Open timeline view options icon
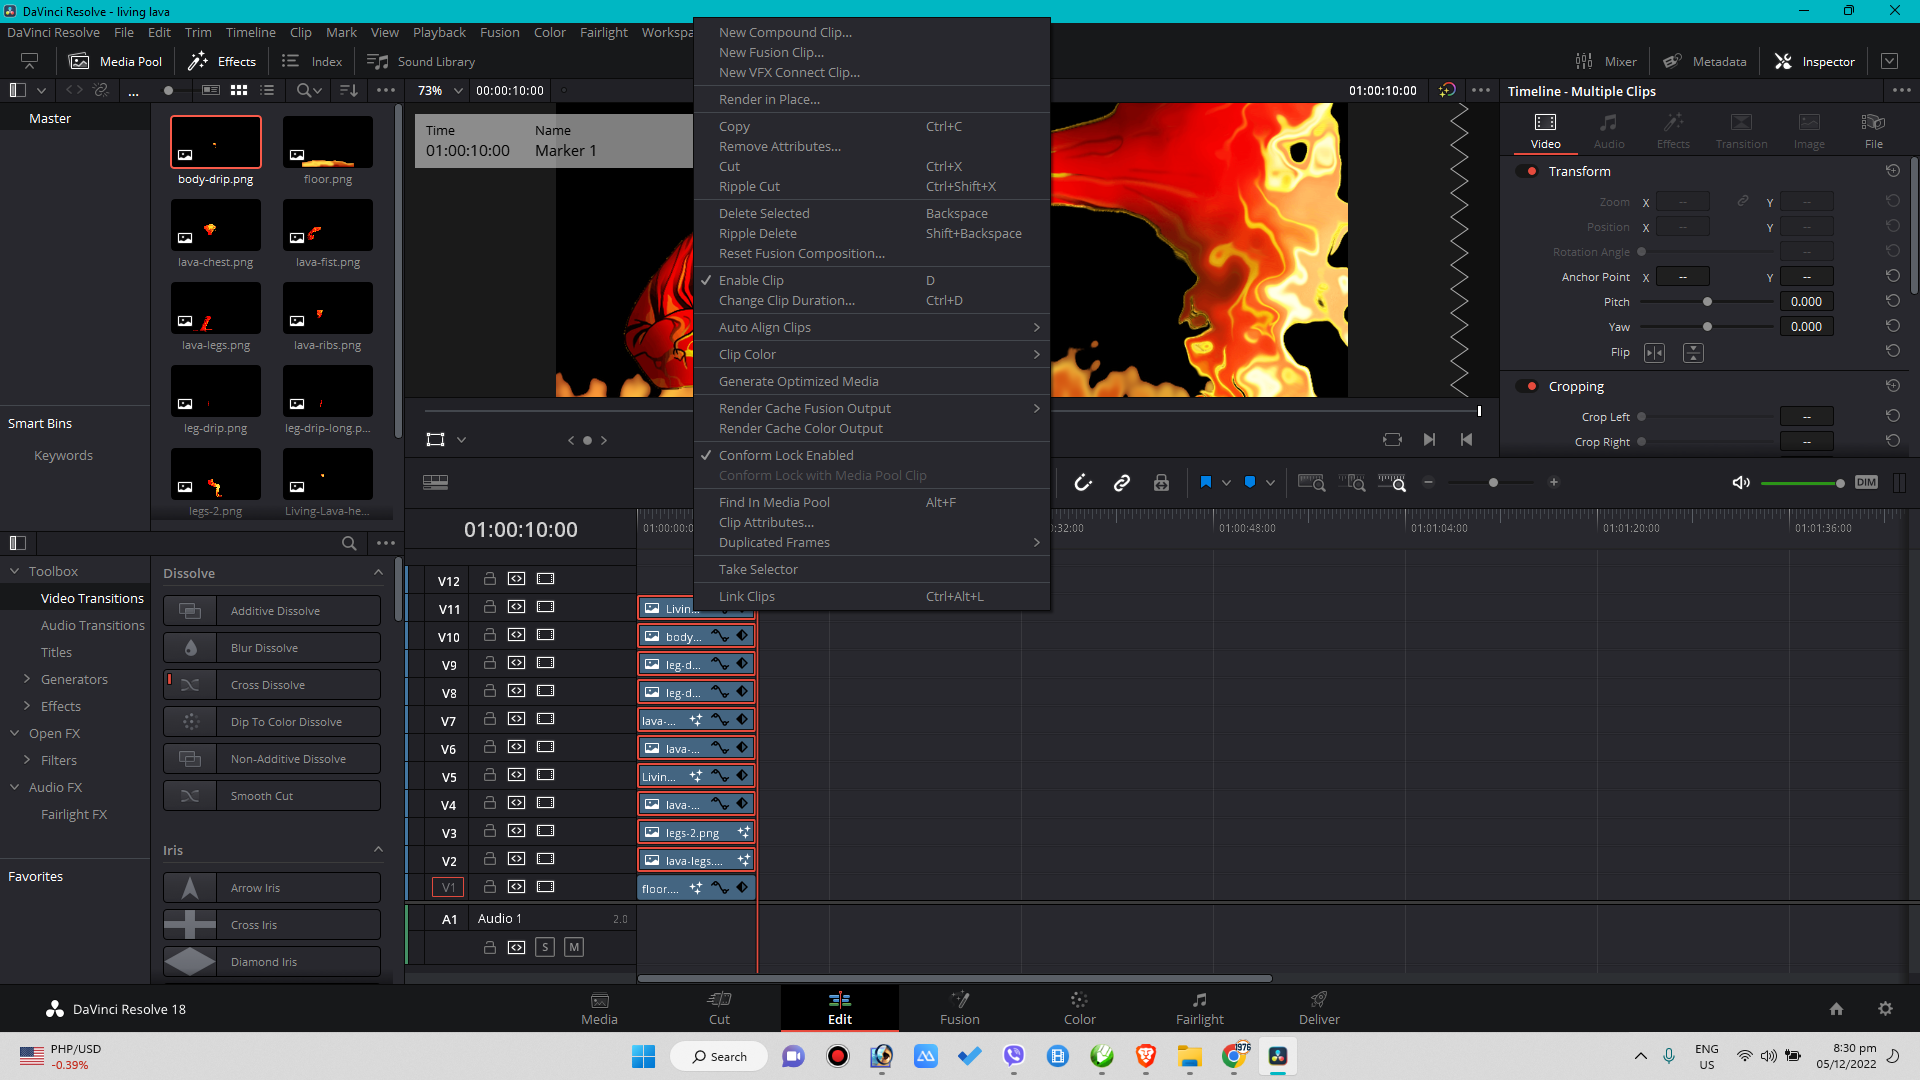Image resolution: width=1920 pixels, height=1080 pixels. [x=435, y=482]
